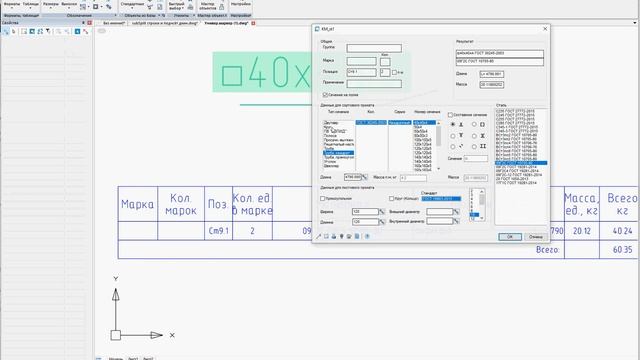Click the Примечание input field
This screenshot has width=640, height=360.
374,84
